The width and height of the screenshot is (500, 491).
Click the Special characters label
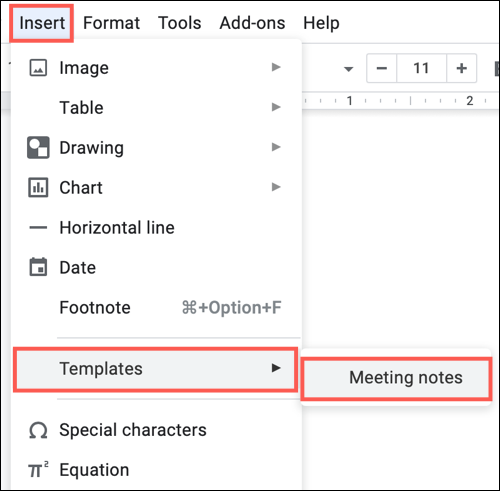pos(133,430)
